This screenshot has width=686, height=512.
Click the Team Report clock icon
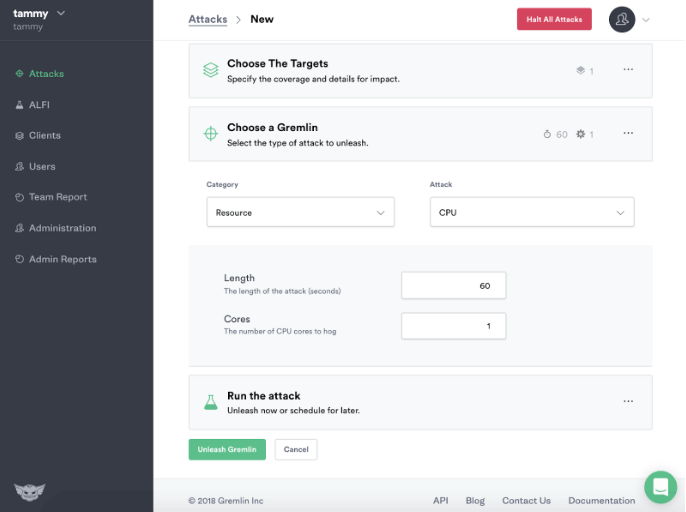(x=19, y=197)
